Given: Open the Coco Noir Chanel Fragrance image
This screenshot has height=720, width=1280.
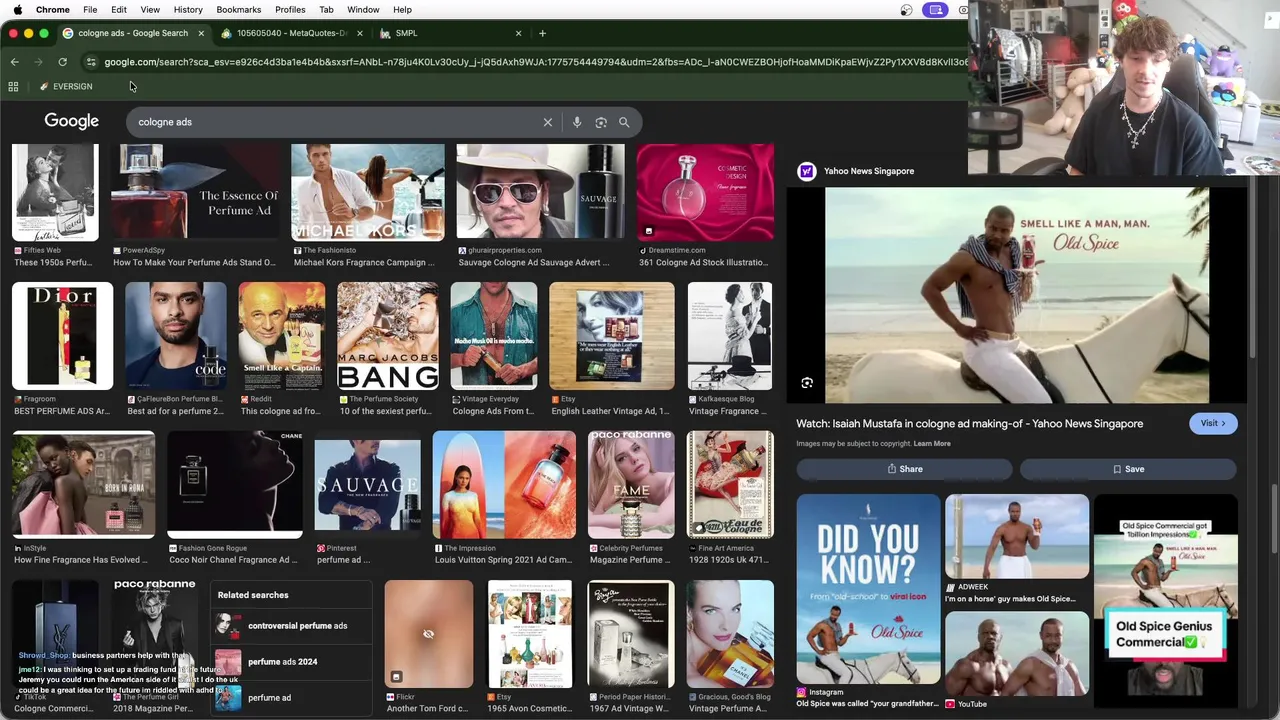Looking at the screenshot, I should click(234, 485).
